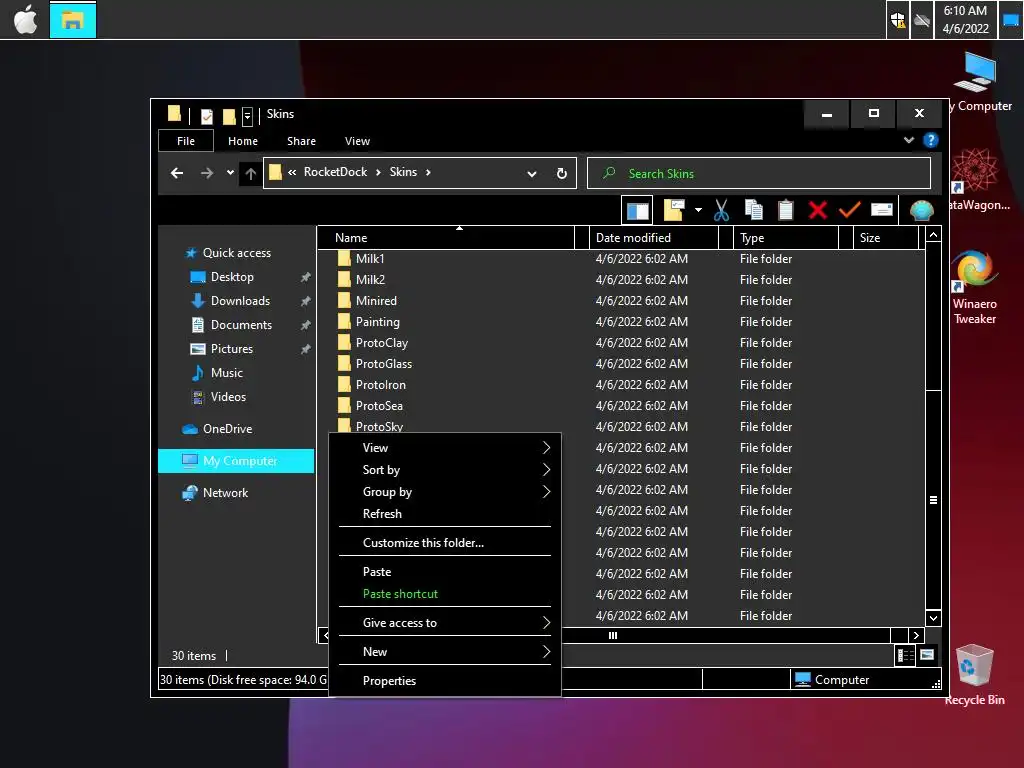Refresh the Skins folder via address bar
The image size is (1024, 768).
pyautogui.click(x=562, y=174)
